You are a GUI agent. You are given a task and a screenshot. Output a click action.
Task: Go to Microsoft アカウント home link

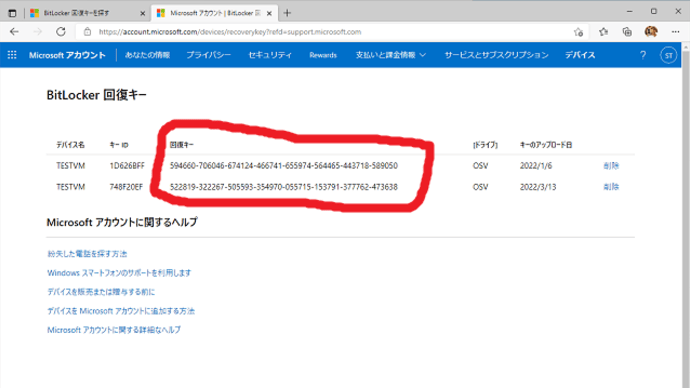tap(67, 55)
